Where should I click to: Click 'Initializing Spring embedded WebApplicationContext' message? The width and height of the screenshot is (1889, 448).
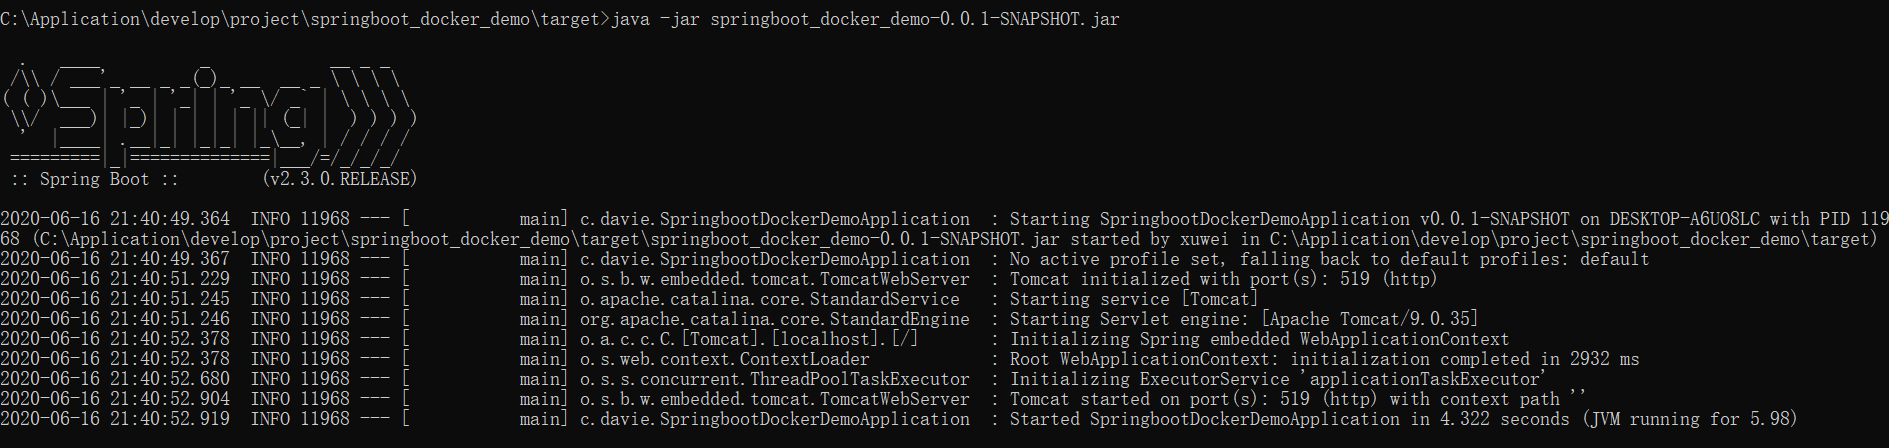[1259, 339]
